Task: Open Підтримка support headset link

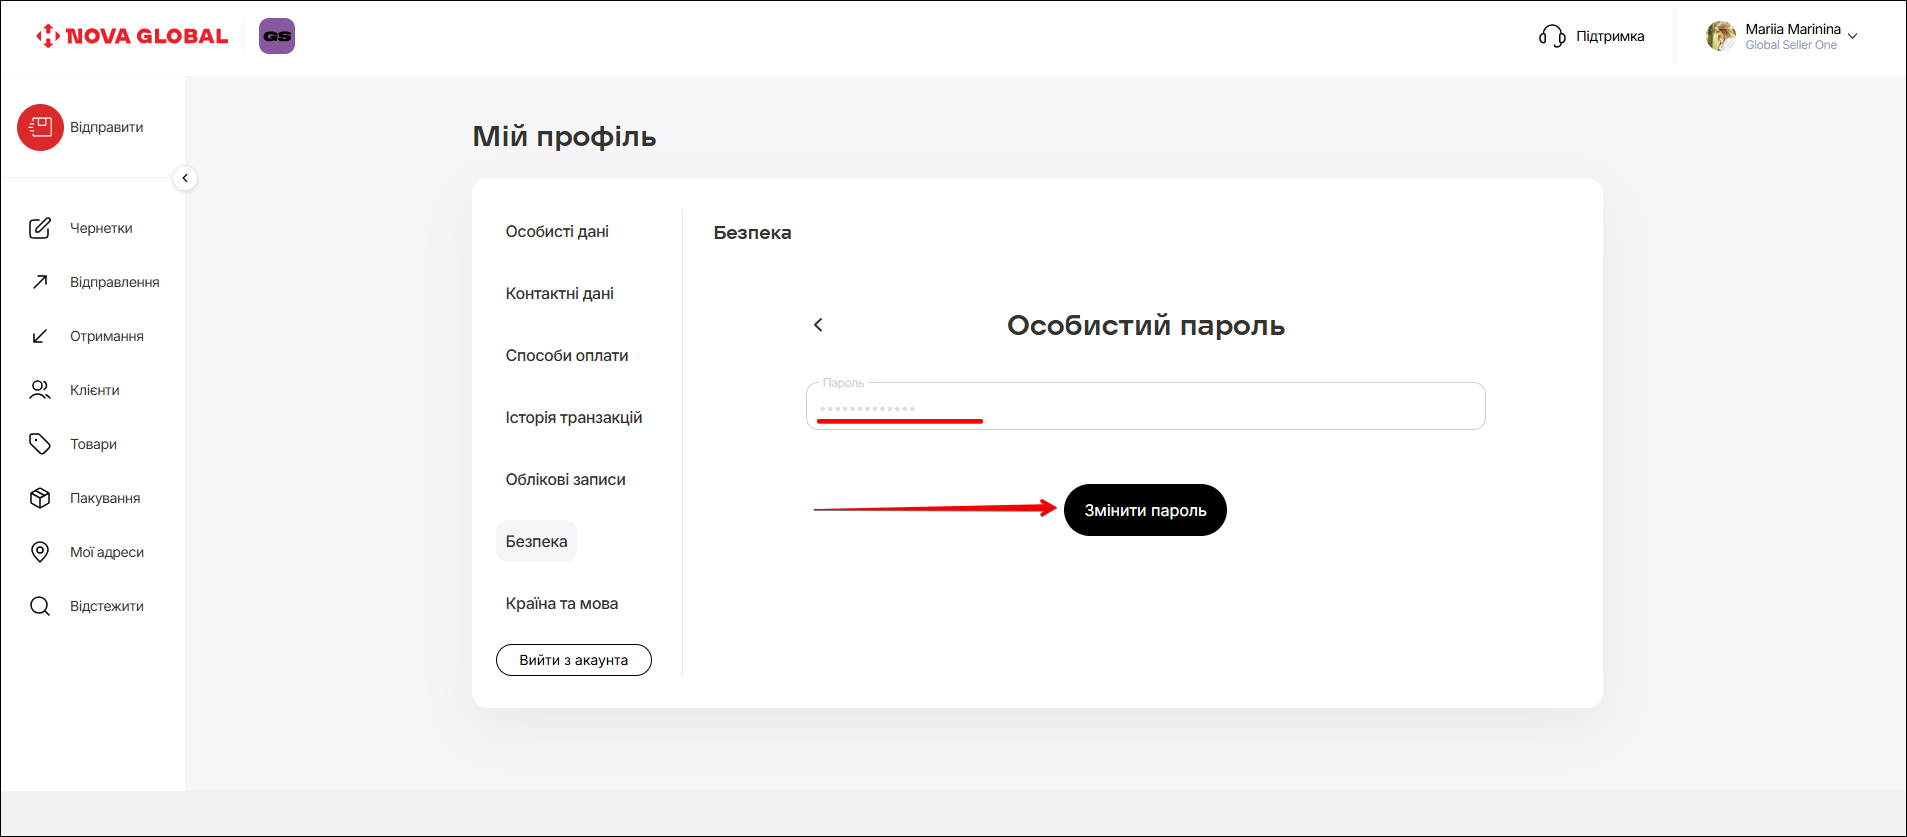Action: 1591,36
